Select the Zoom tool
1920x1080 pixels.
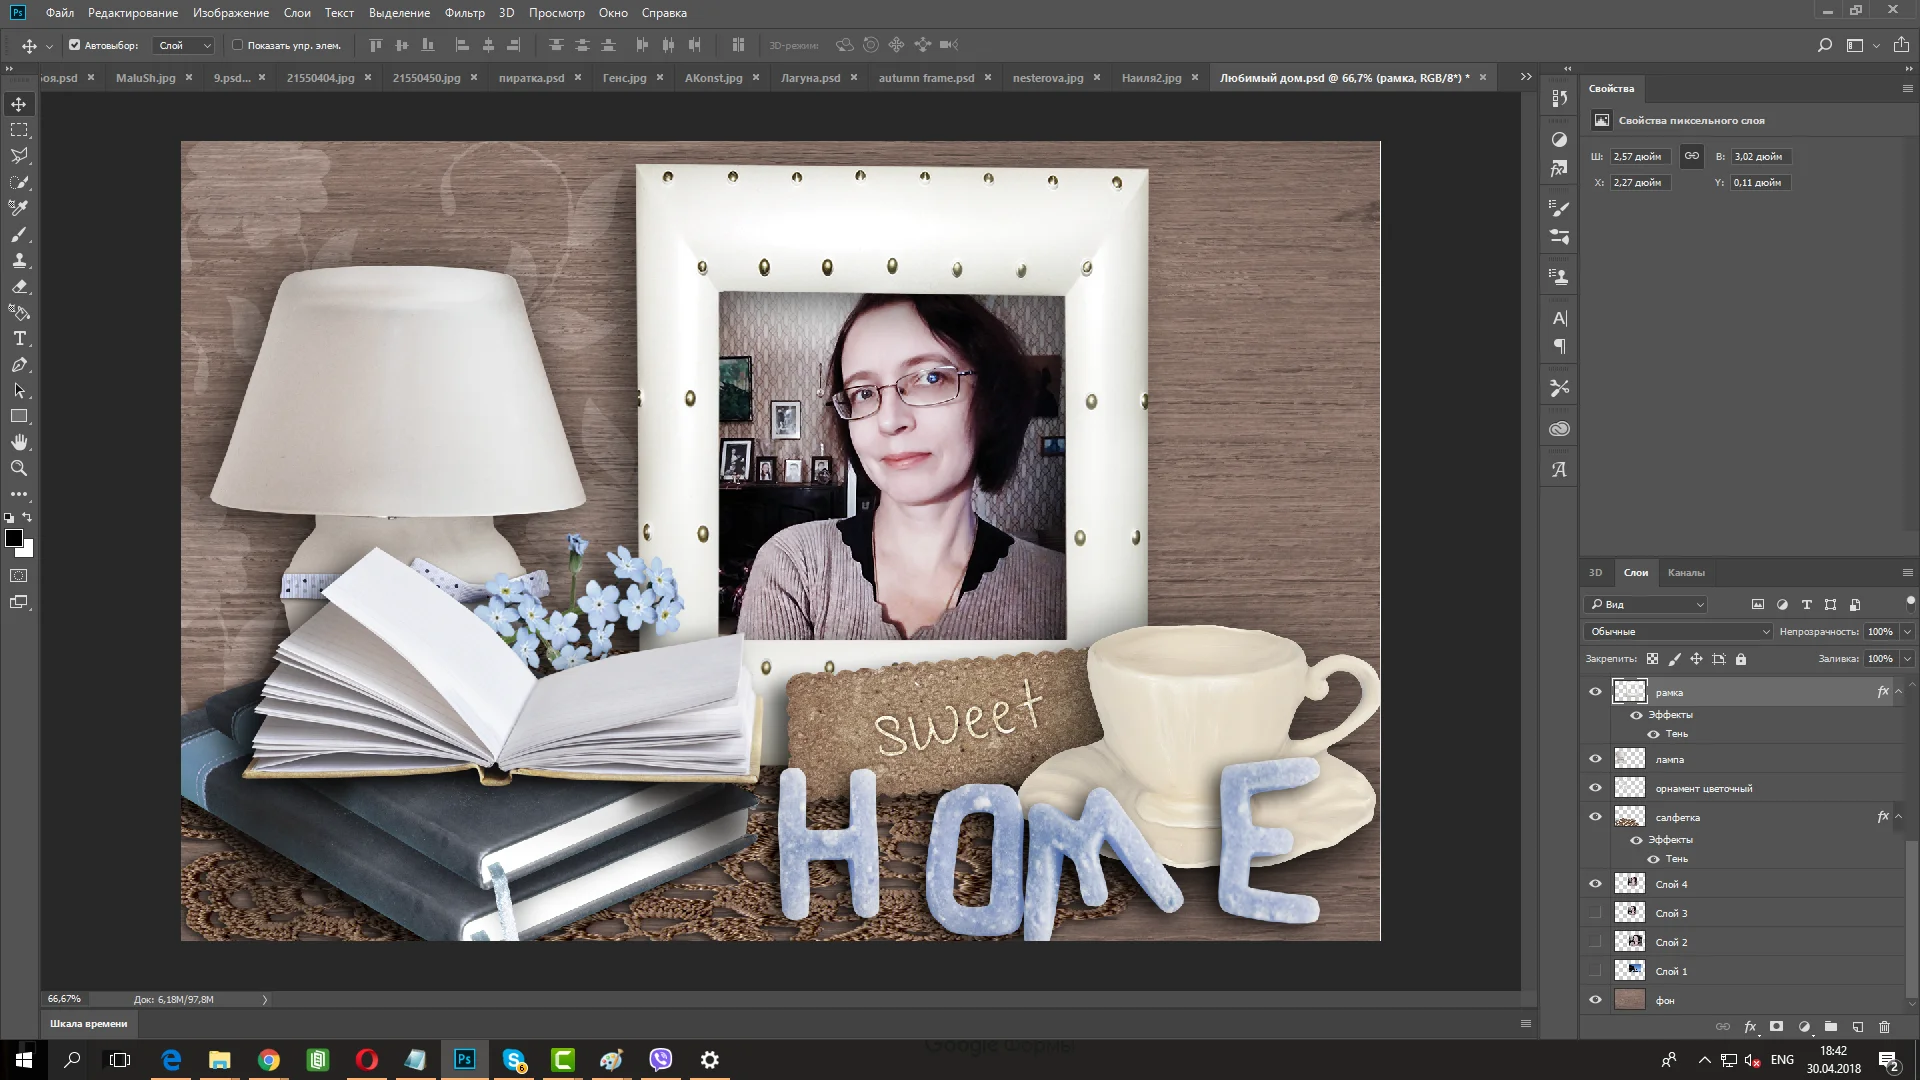(x=19, y=468)
